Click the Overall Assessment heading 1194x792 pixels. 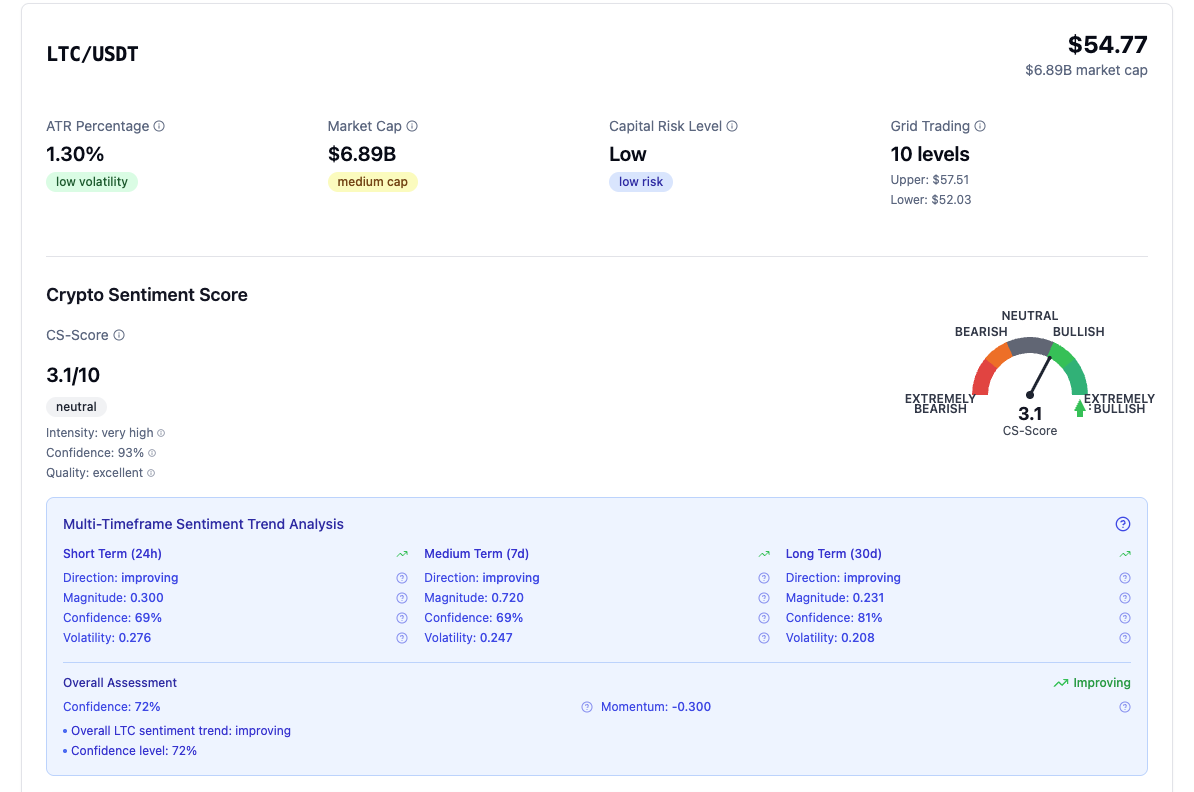pos(120,682)
